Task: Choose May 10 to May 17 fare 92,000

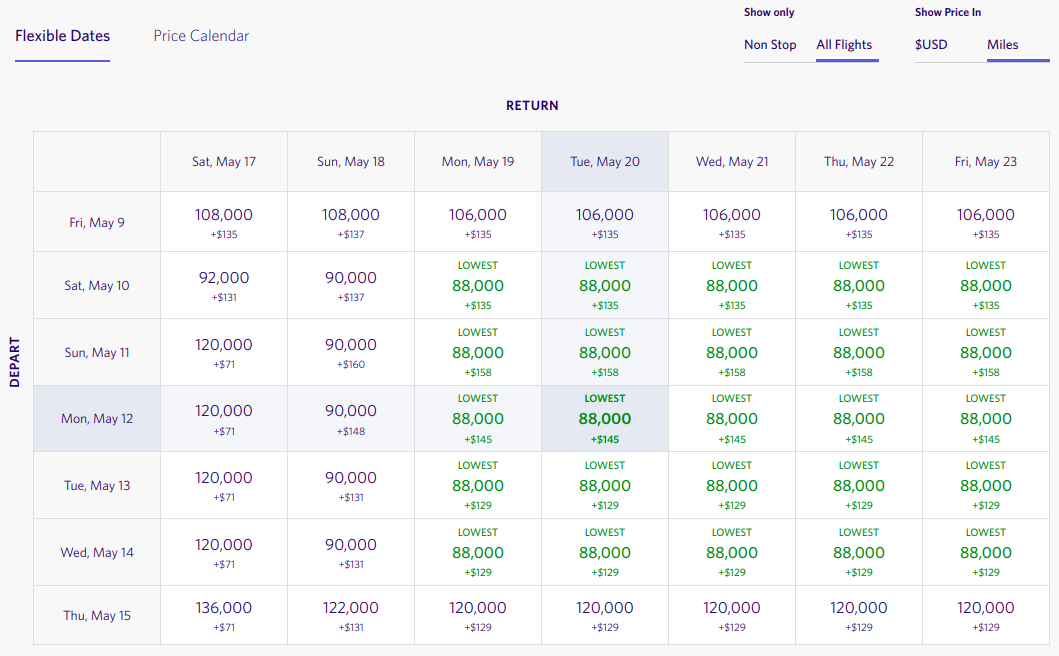Action: (x=224, y=285)
